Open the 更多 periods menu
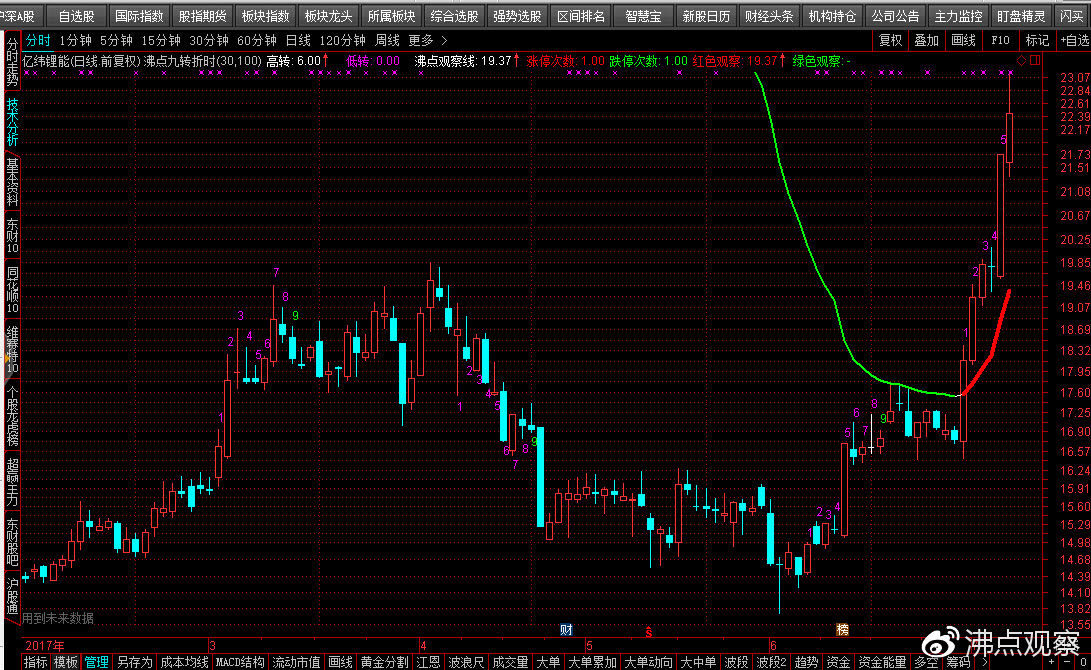 tap(420, 40)
